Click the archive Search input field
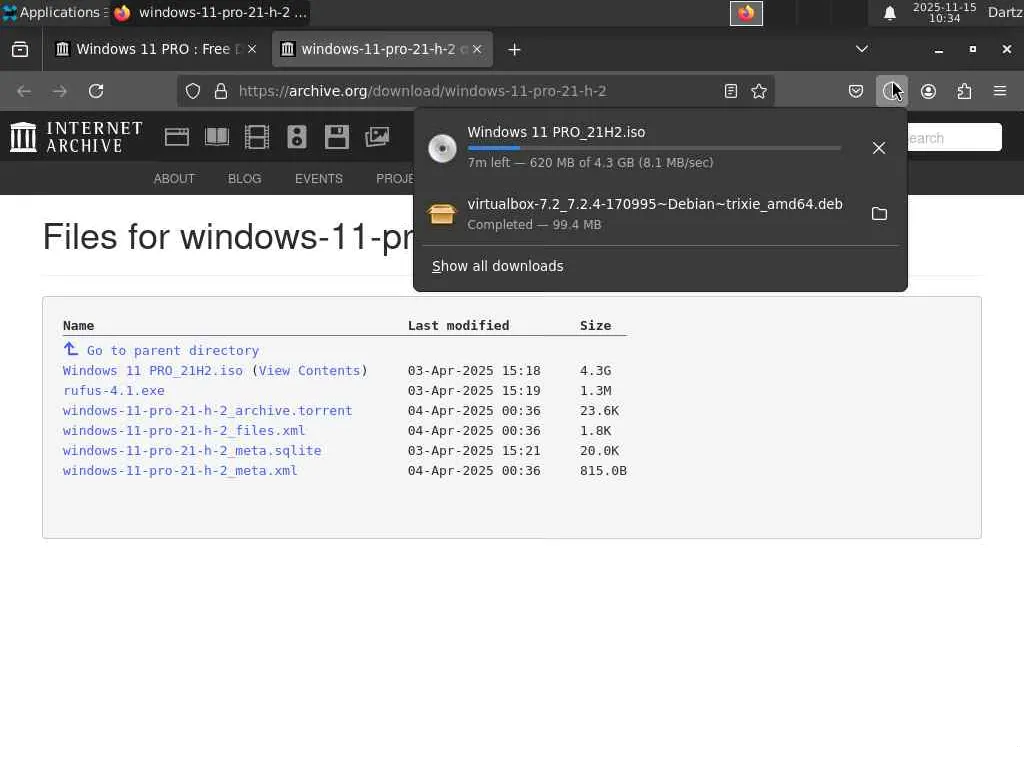Screen dimensions: 1024x768 pos(954,138)
